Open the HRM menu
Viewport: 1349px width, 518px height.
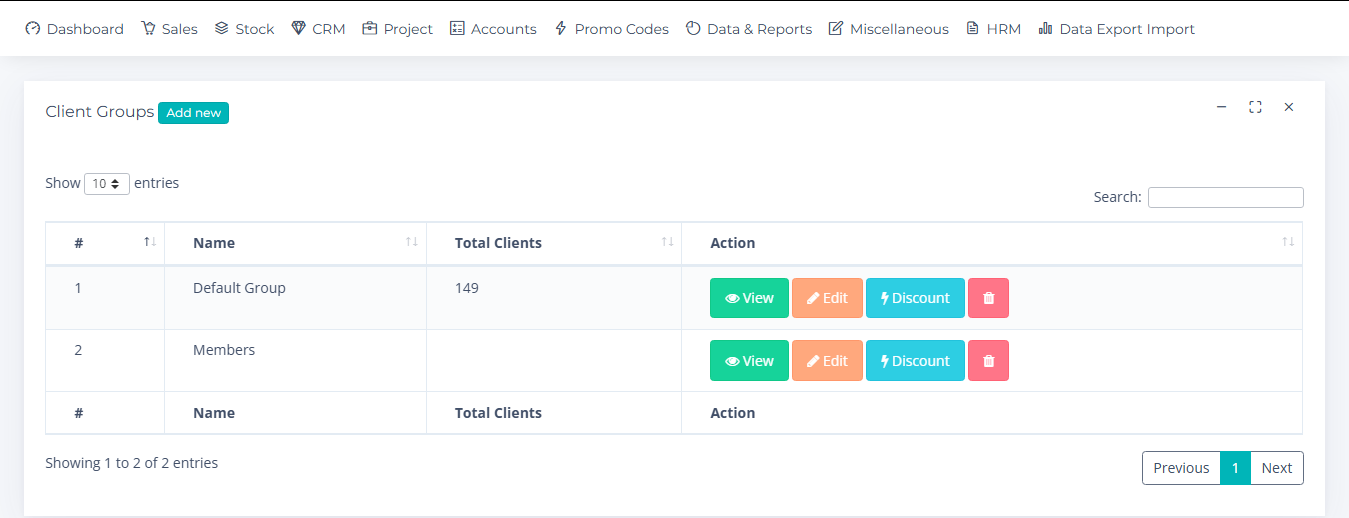coord(993,29)
